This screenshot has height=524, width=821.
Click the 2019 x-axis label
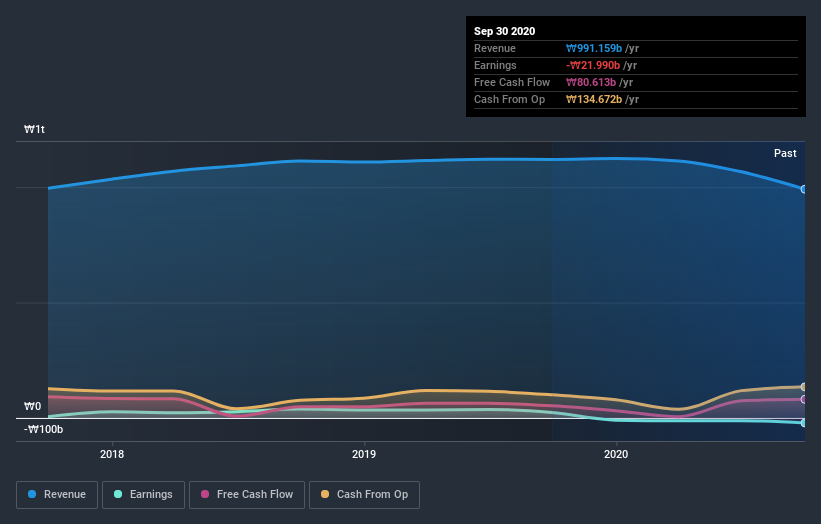pyautogui.click(x=364, y=454)
